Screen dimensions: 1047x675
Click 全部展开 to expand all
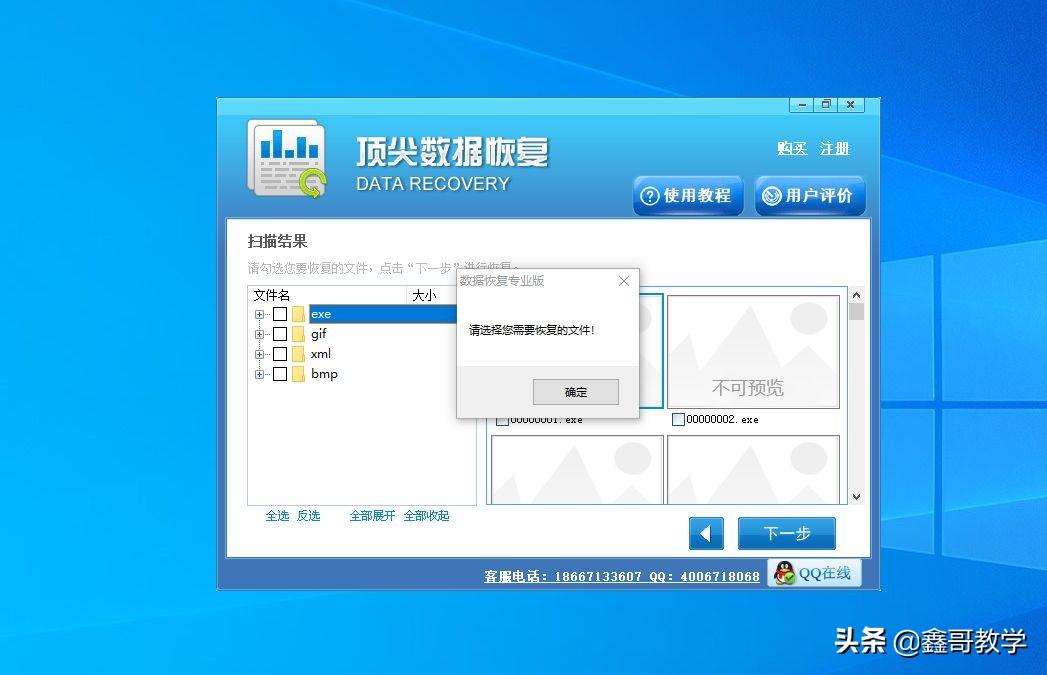point(372,515)
